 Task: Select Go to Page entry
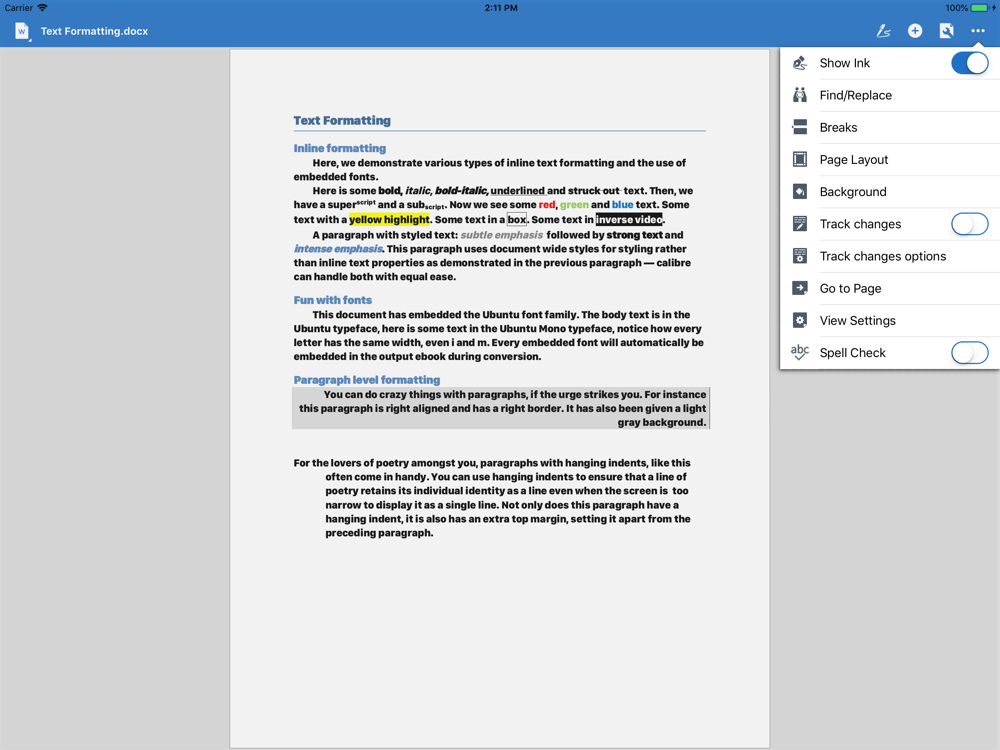pos(890,288)
